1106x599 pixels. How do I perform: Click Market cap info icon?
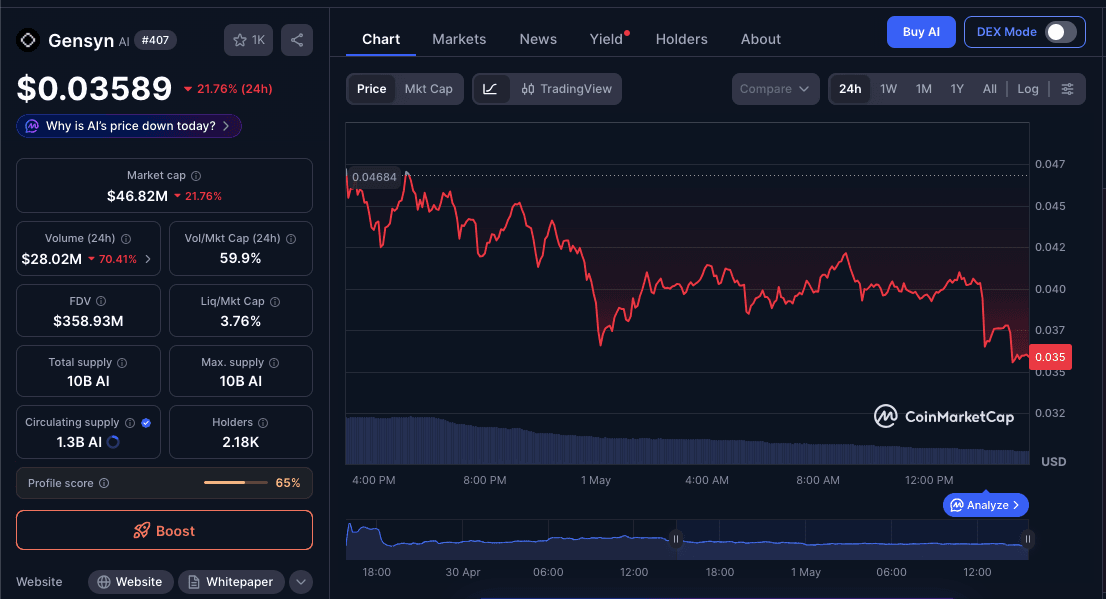coord(196,176)
